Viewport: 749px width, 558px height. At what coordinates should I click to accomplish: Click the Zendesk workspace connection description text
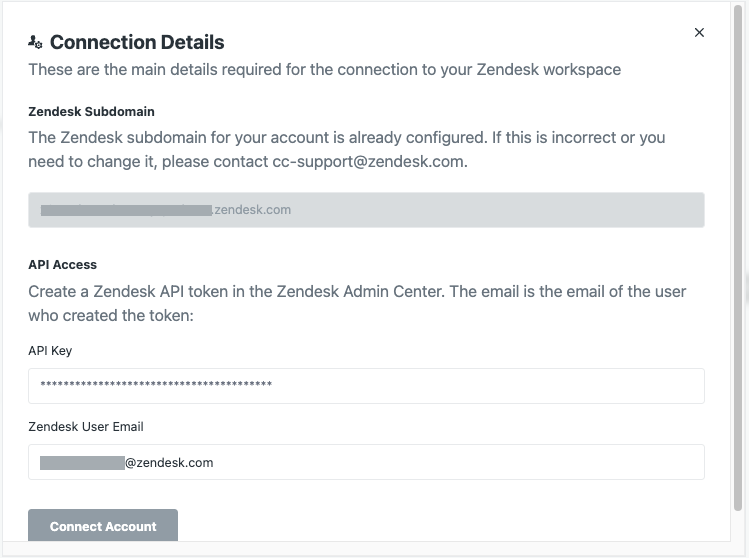click(x=324, y=69)
